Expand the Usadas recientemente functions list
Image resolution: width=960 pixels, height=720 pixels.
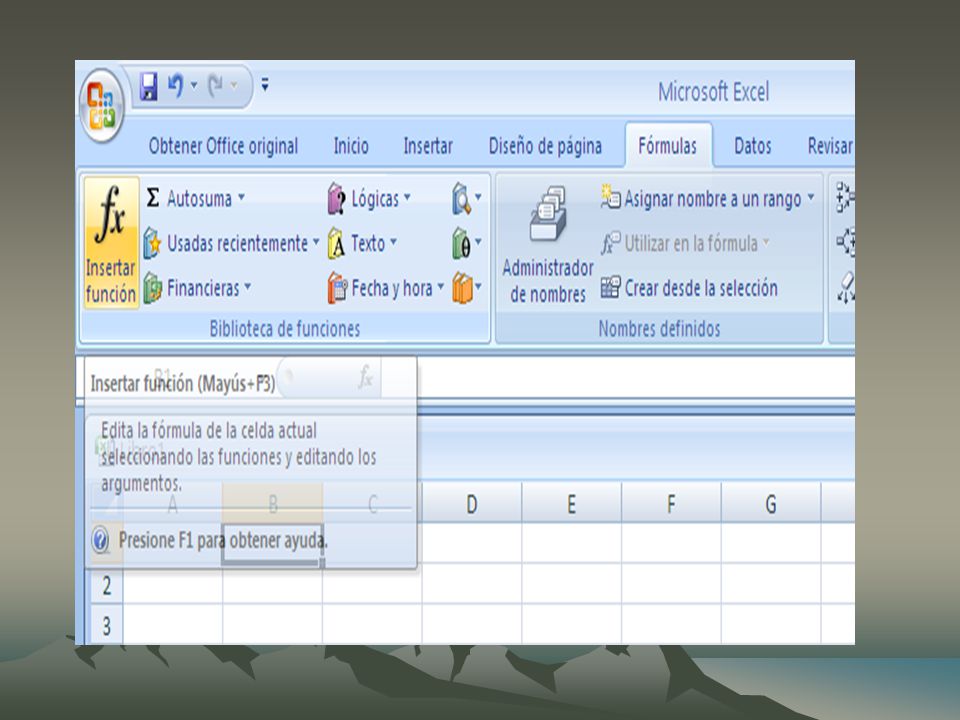(x=316, y=242)
